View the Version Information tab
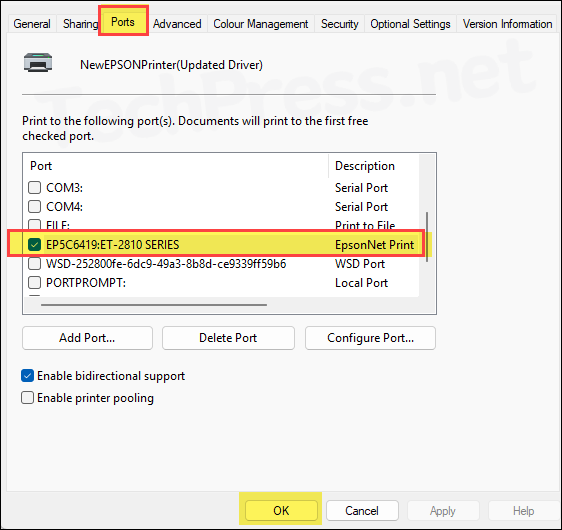Image resolution: width=562 pixels, height=530 pixels. 508,24
